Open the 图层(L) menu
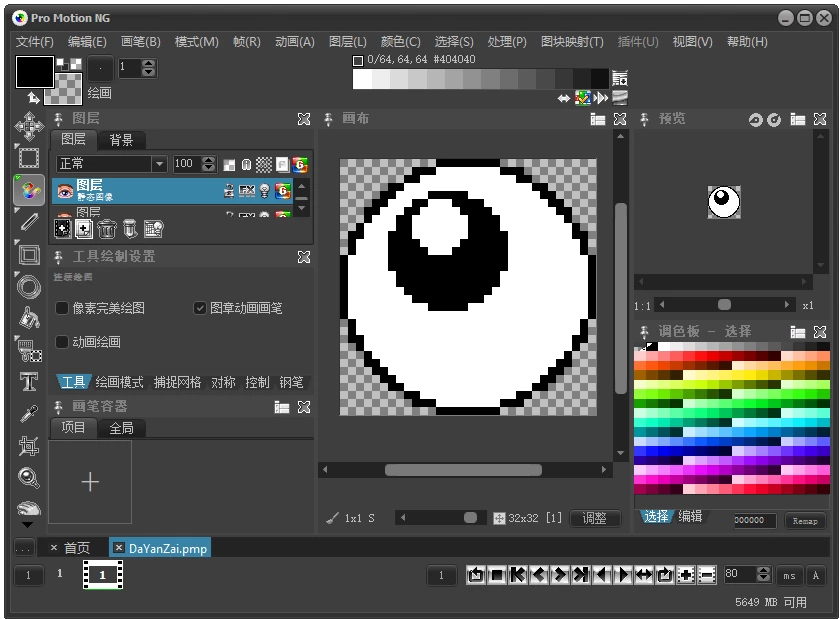840x619 pixels. tap(346, 42)
